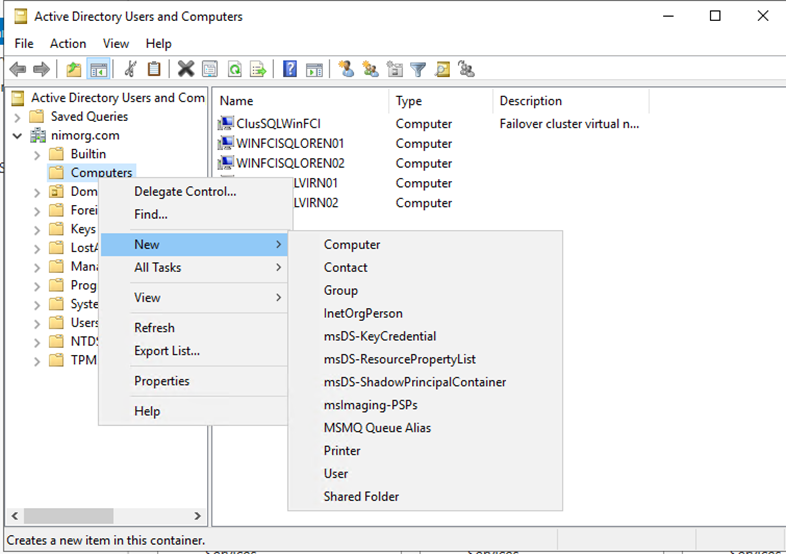Click the Create new group toolbar icon

tap(370, 69)
